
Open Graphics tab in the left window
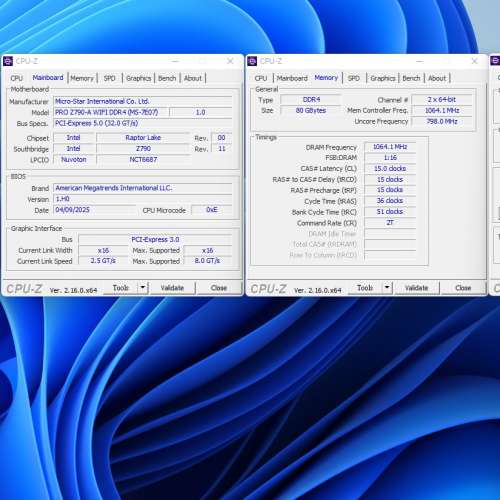pos(139,78)
